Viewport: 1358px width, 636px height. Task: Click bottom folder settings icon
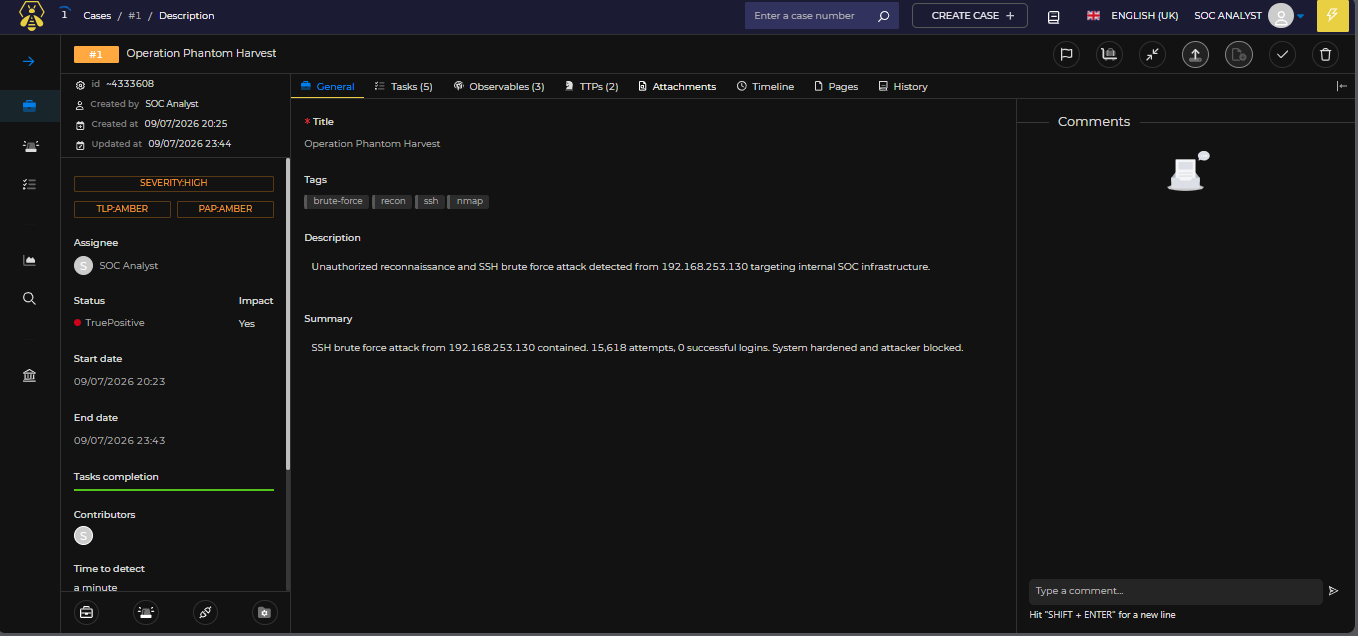pos(264,613)
